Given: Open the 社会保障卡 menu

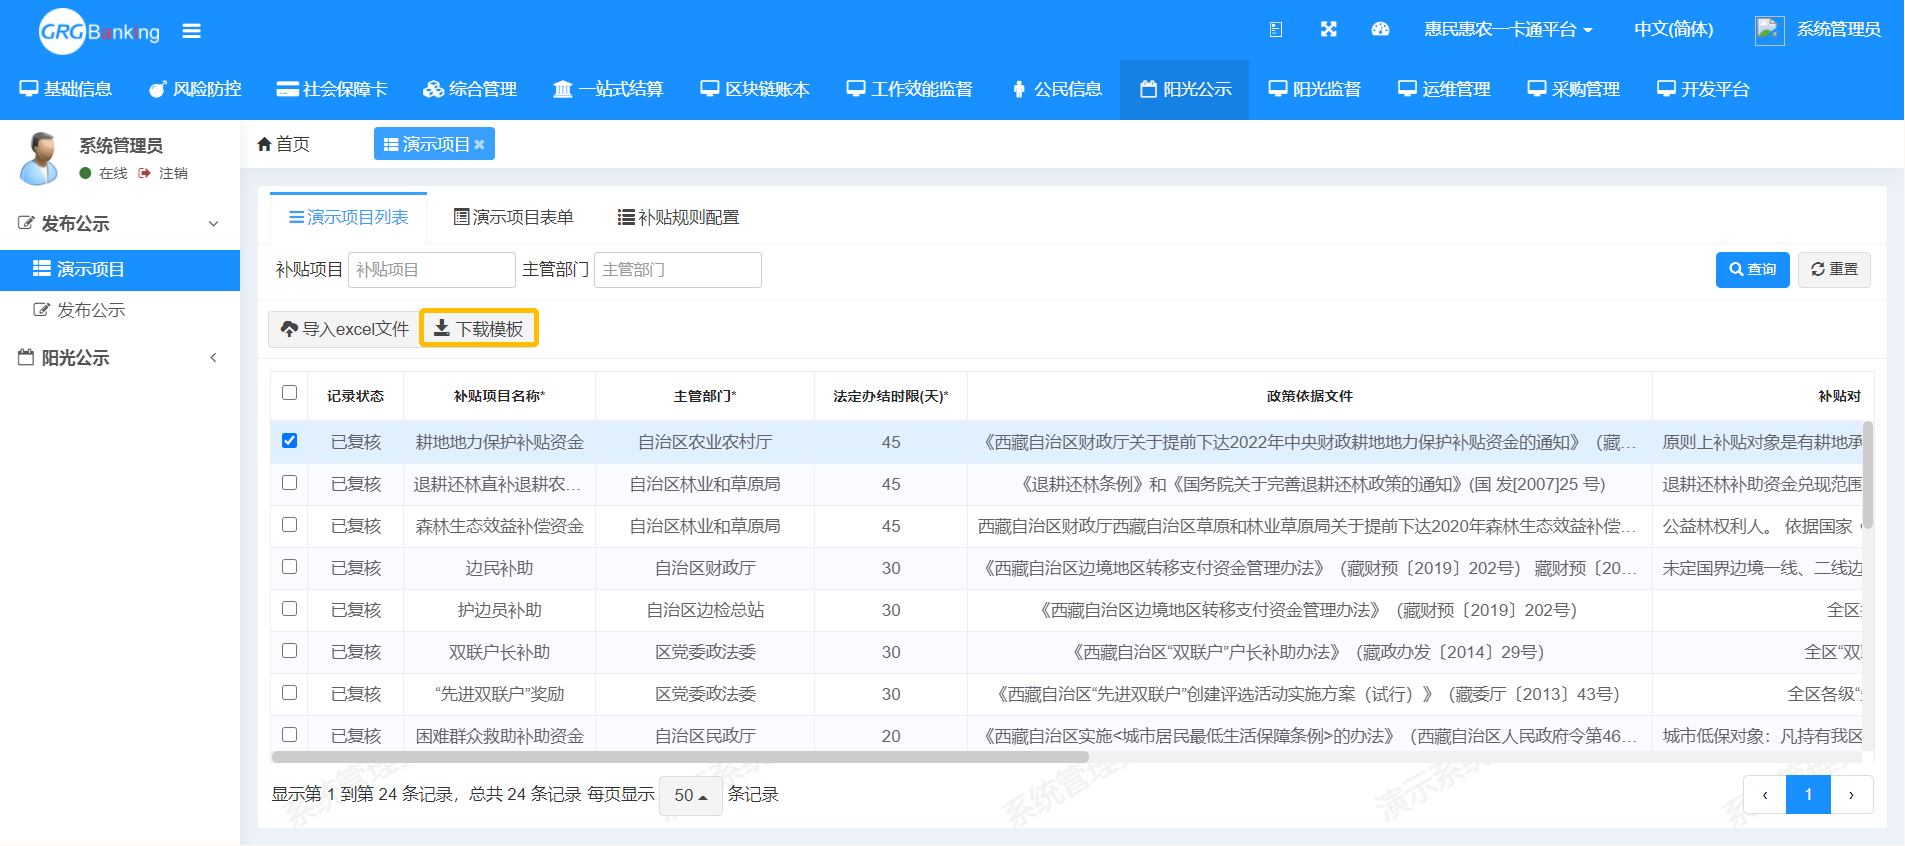Looking at the screenshot, I should click(x=331, y=89).
